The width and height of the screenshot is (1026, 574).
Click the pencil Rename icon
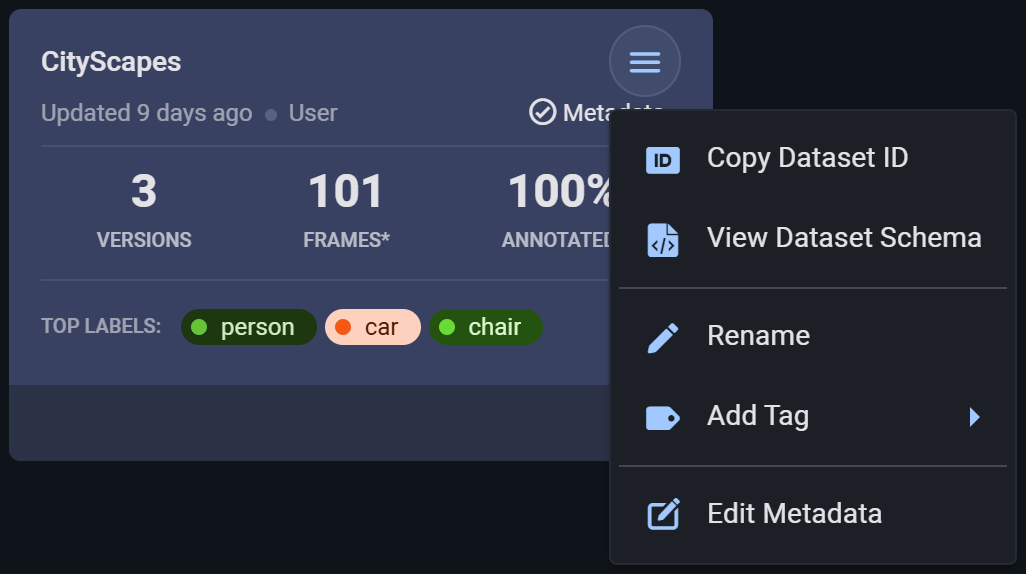(x=662, y=337)
